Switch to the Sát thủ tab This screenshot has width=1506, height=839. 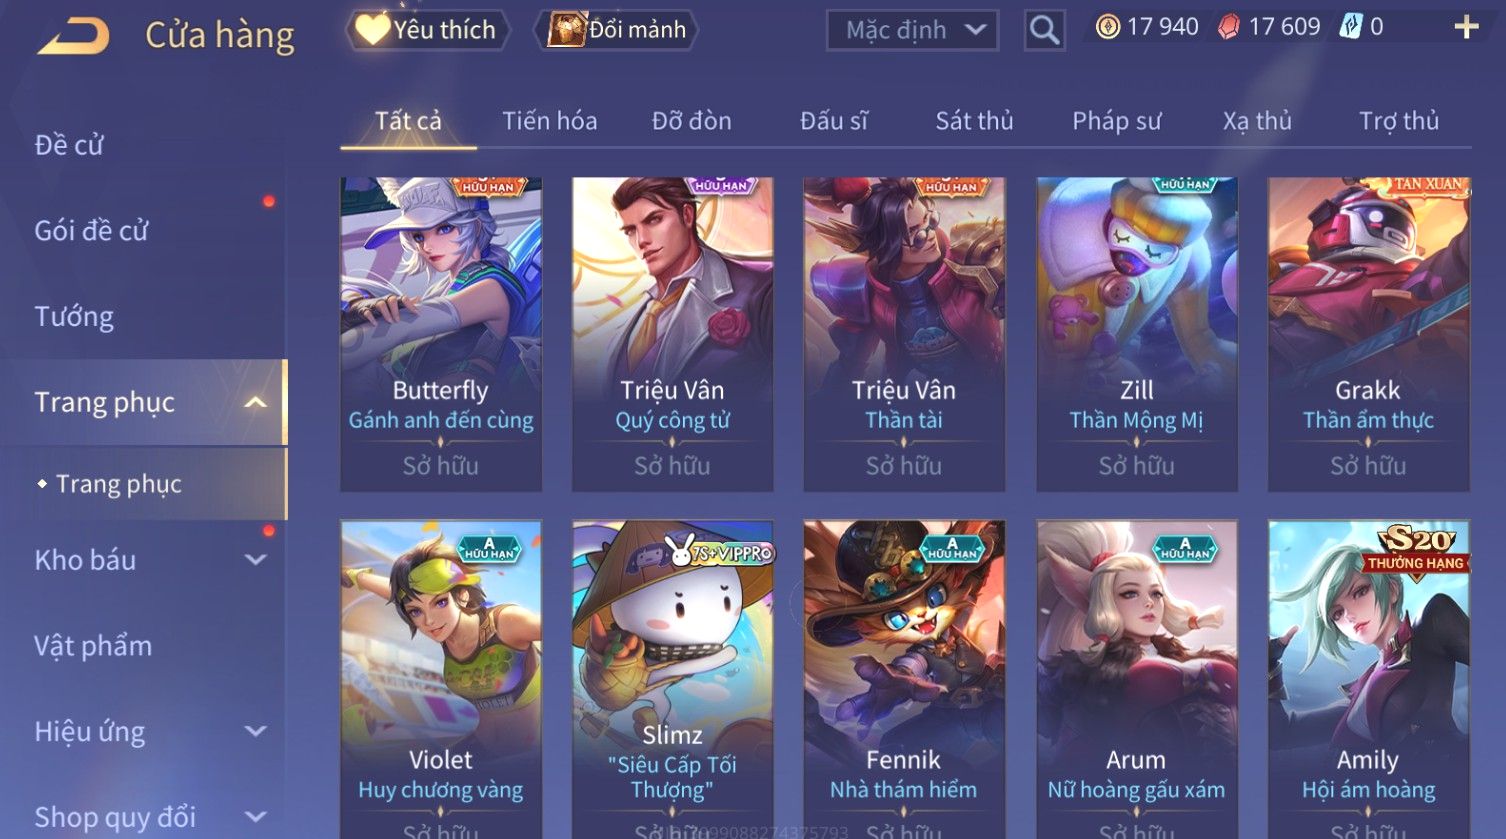pos(974,121)
